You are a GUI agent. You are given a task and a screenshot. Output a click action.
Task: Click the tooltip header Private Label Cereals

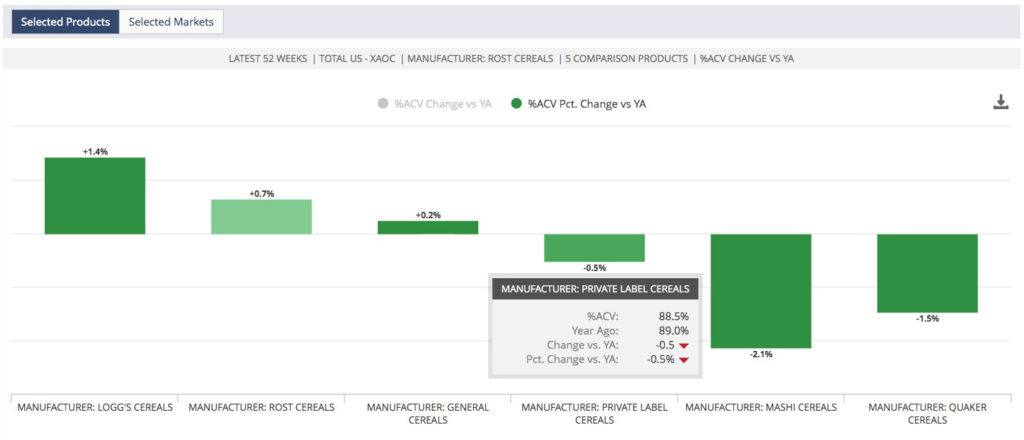tap(595, 288)
